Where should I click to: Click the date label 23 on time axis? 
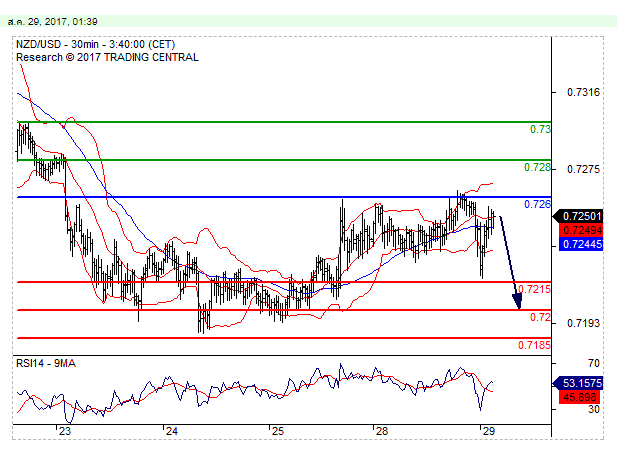(65, 431)
